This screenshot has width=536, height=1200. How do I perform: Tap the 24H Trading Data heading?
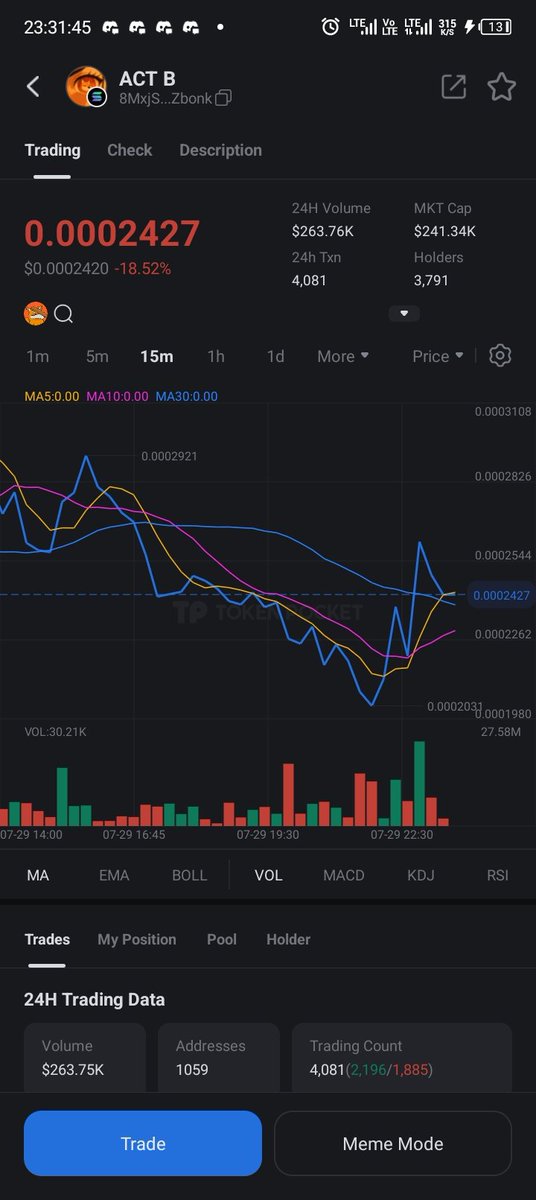tap(95, 999)
